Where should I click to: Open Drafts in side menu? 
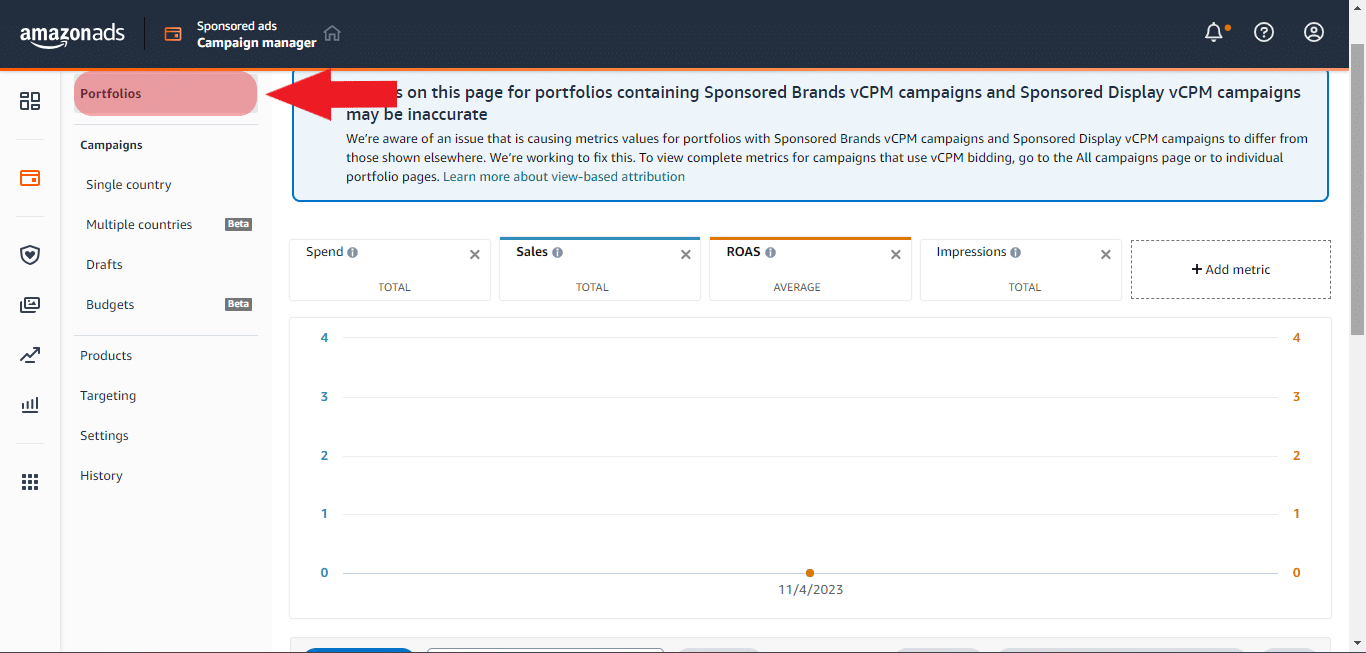[104, 265]
